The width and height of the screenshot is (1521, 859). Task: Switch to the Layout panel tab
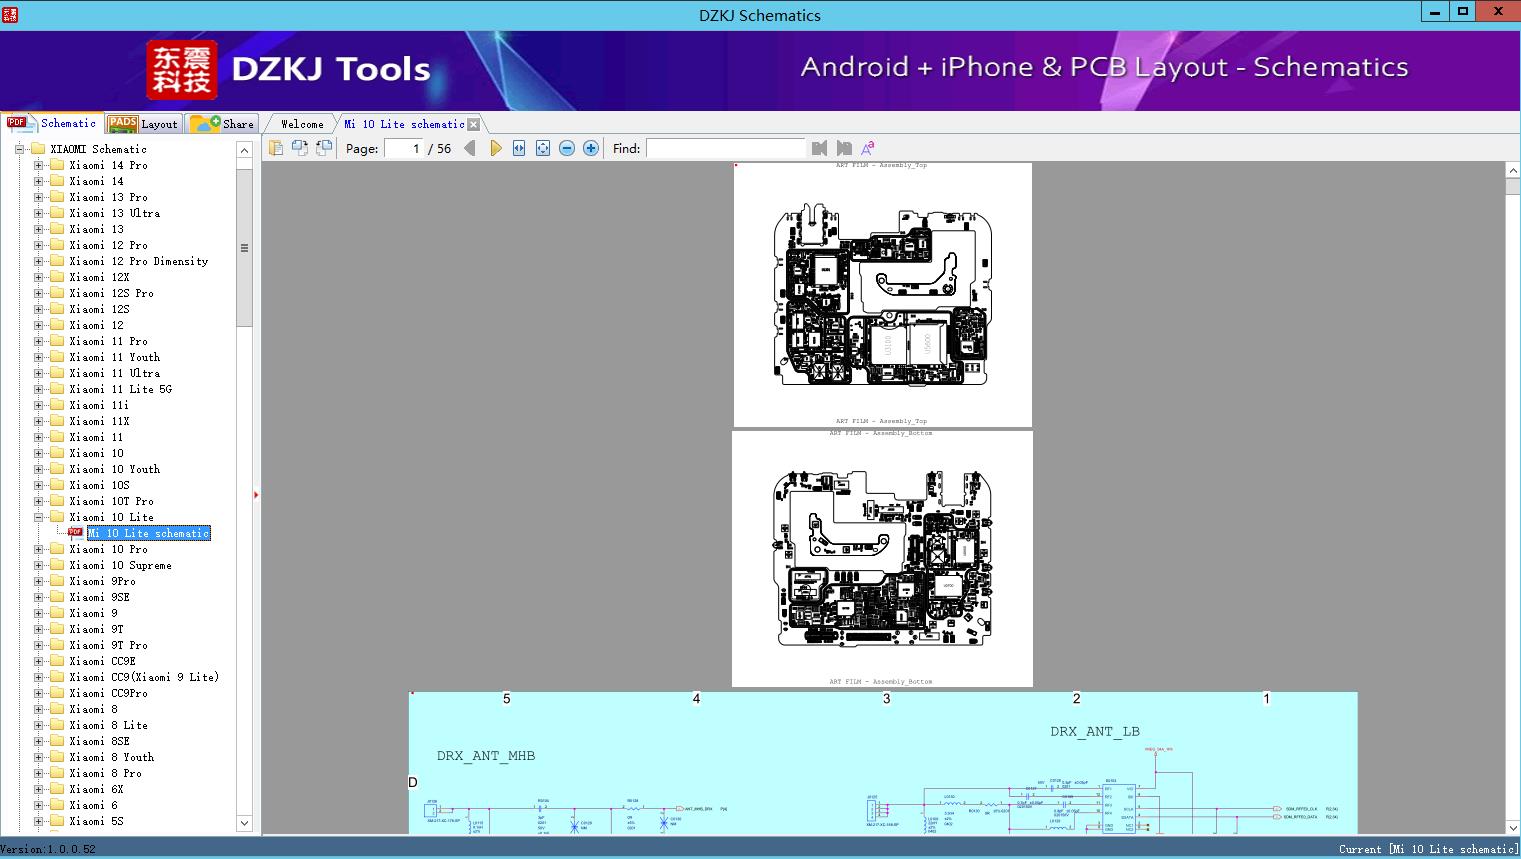[x=143, y=124]
